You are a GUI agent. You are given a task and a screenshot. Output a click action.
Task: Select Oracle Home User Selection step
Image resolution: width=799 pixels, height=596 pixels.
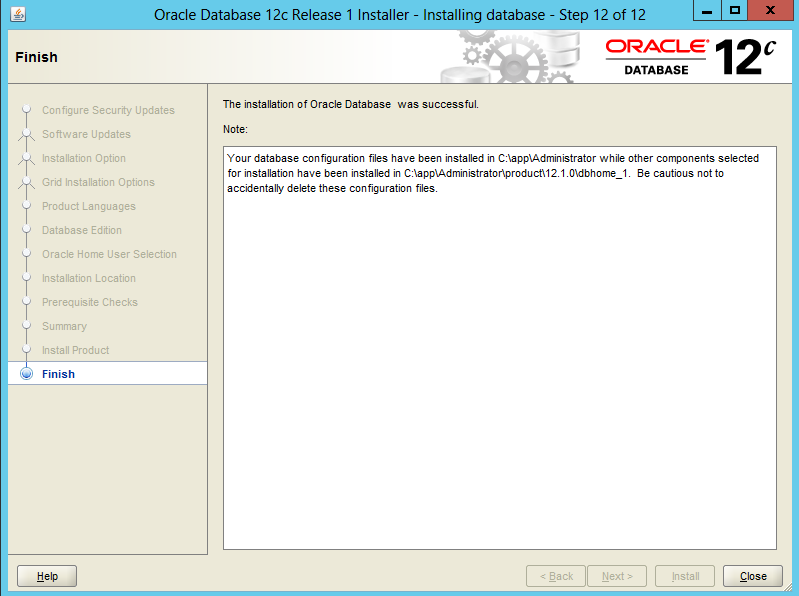pyautogui.click(x=109, y=254)
